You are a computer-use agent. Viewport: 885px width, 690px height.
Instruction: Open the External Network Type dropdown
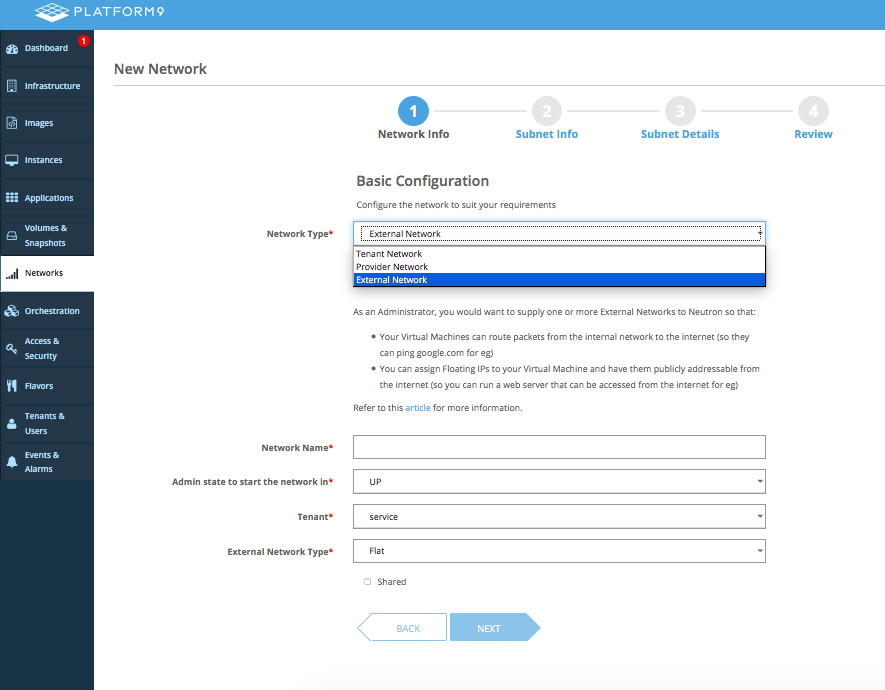coord(559,551)
